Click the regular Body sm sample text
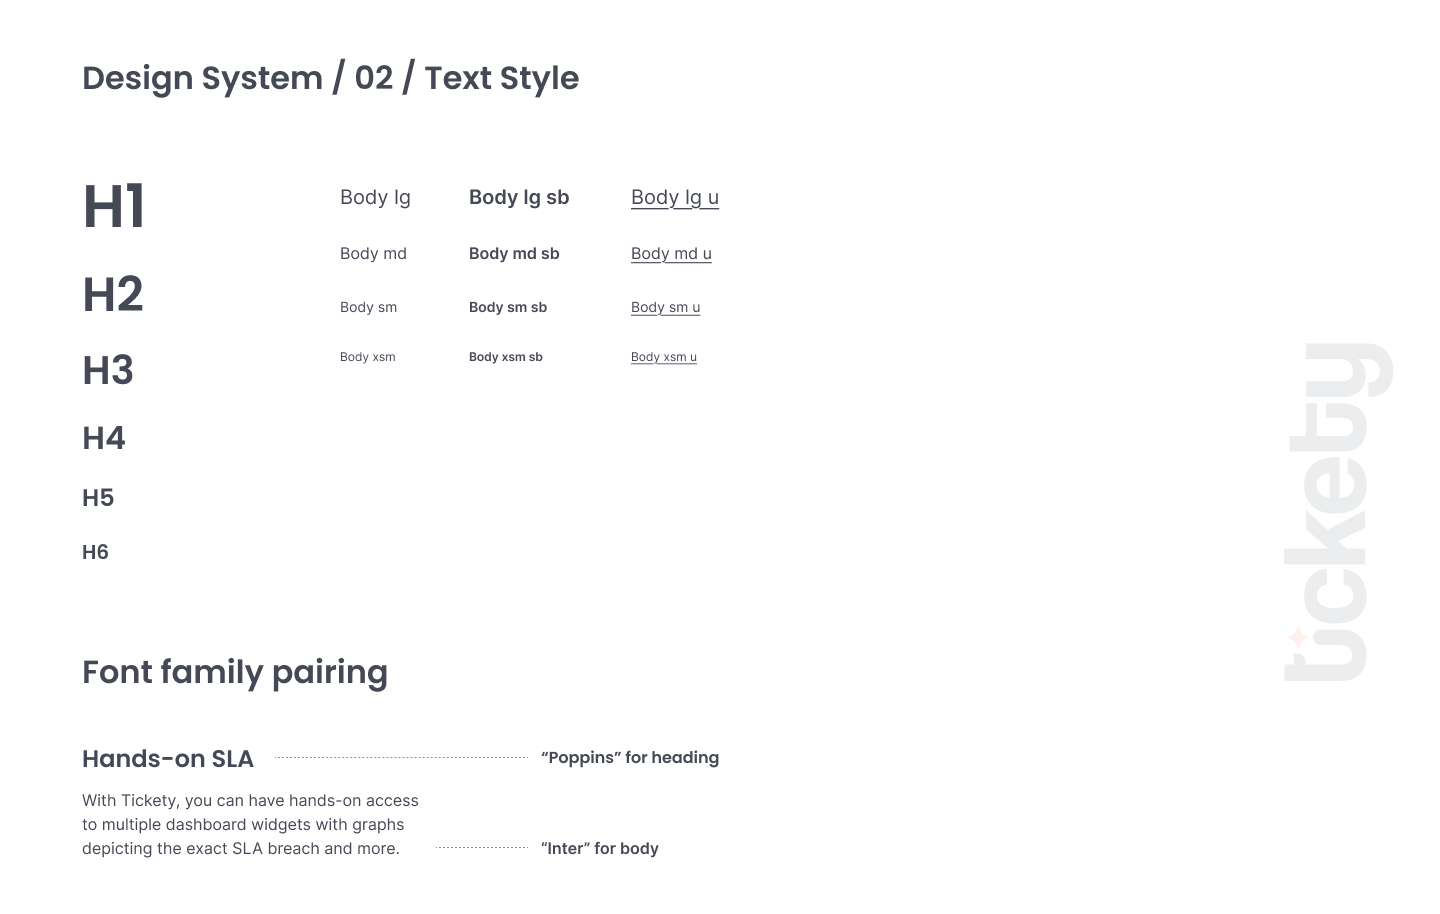 pos(368,308)
